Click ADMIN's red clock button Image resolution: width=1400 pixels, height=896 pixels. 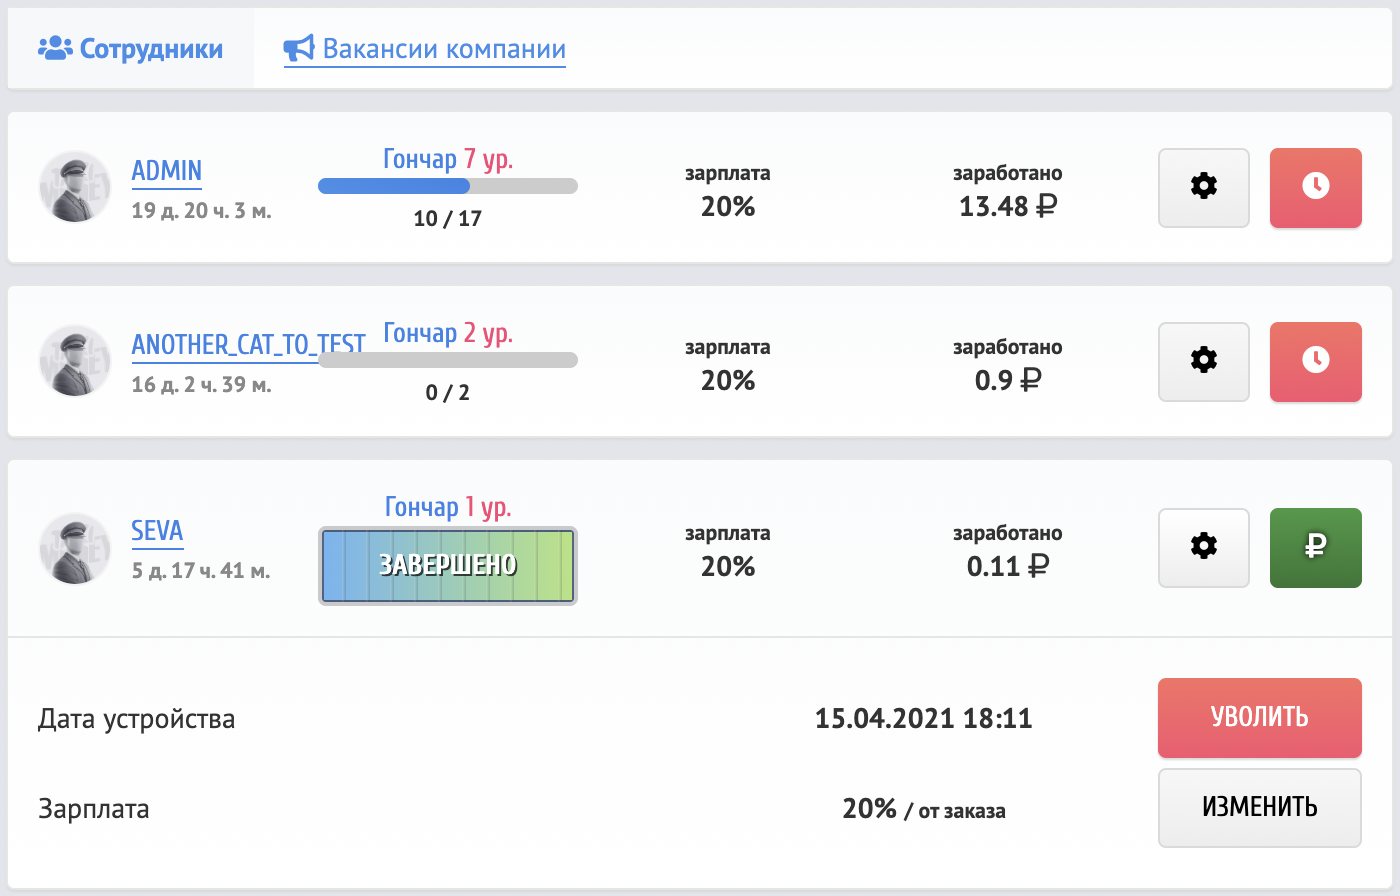tap(1316, 188)
